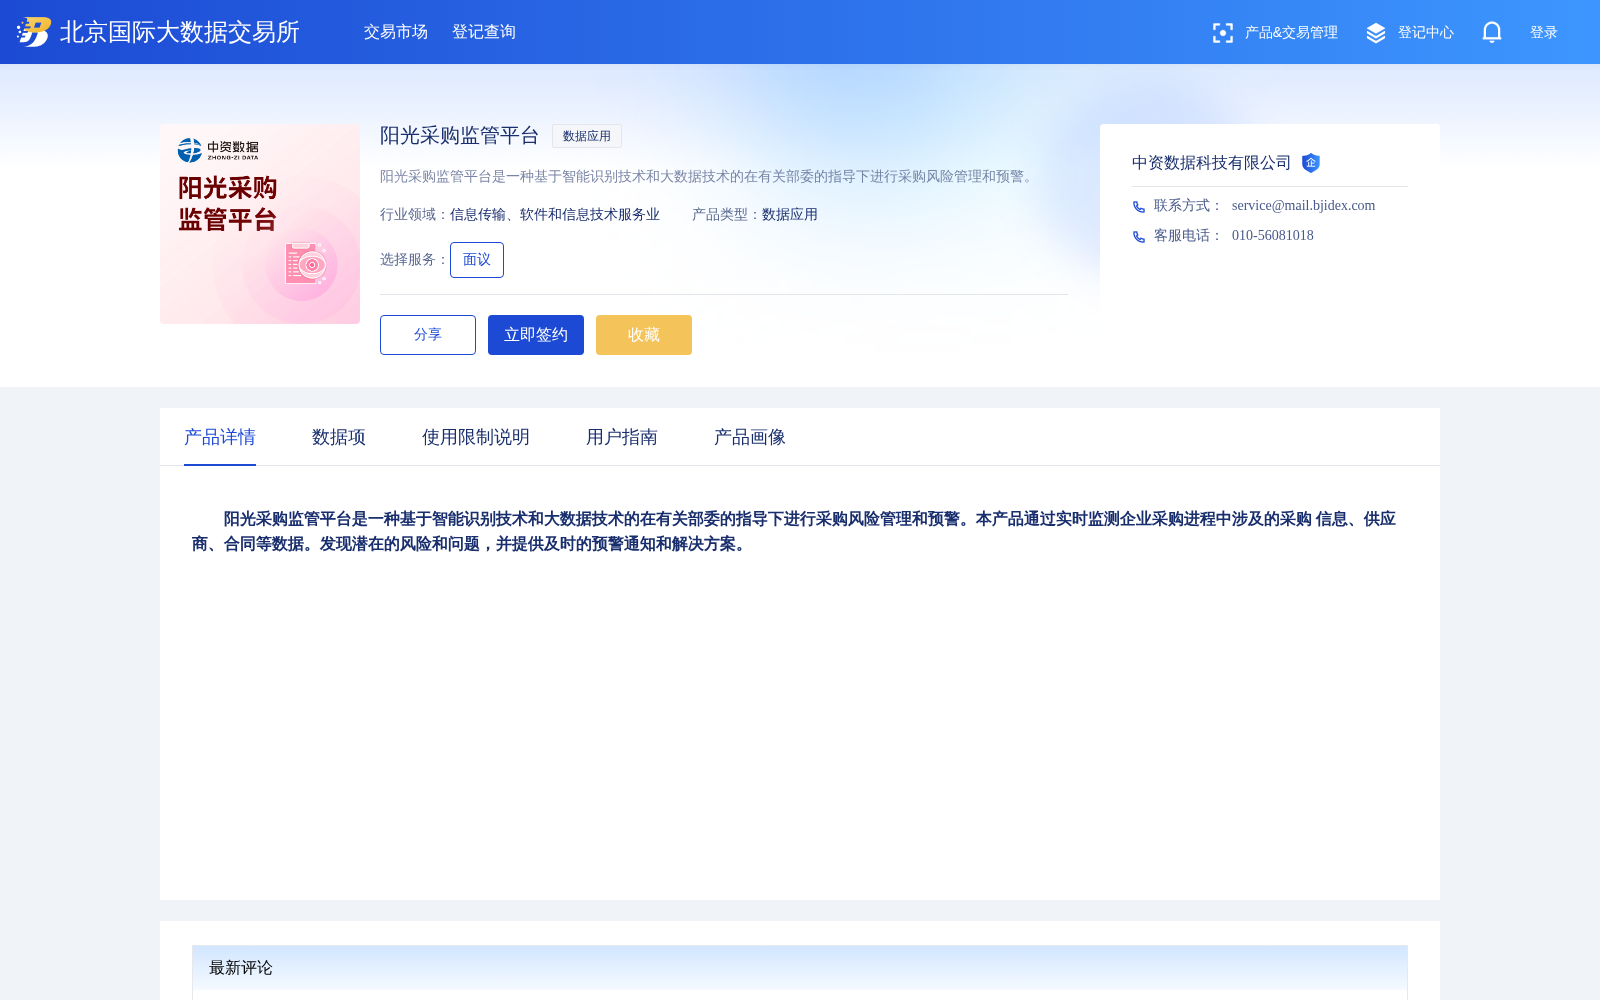Click the gray product summary sentence
Image resolution: width=1600 pixels, height=1000 pixels.
pyautogui.click(x=709, y=177)
